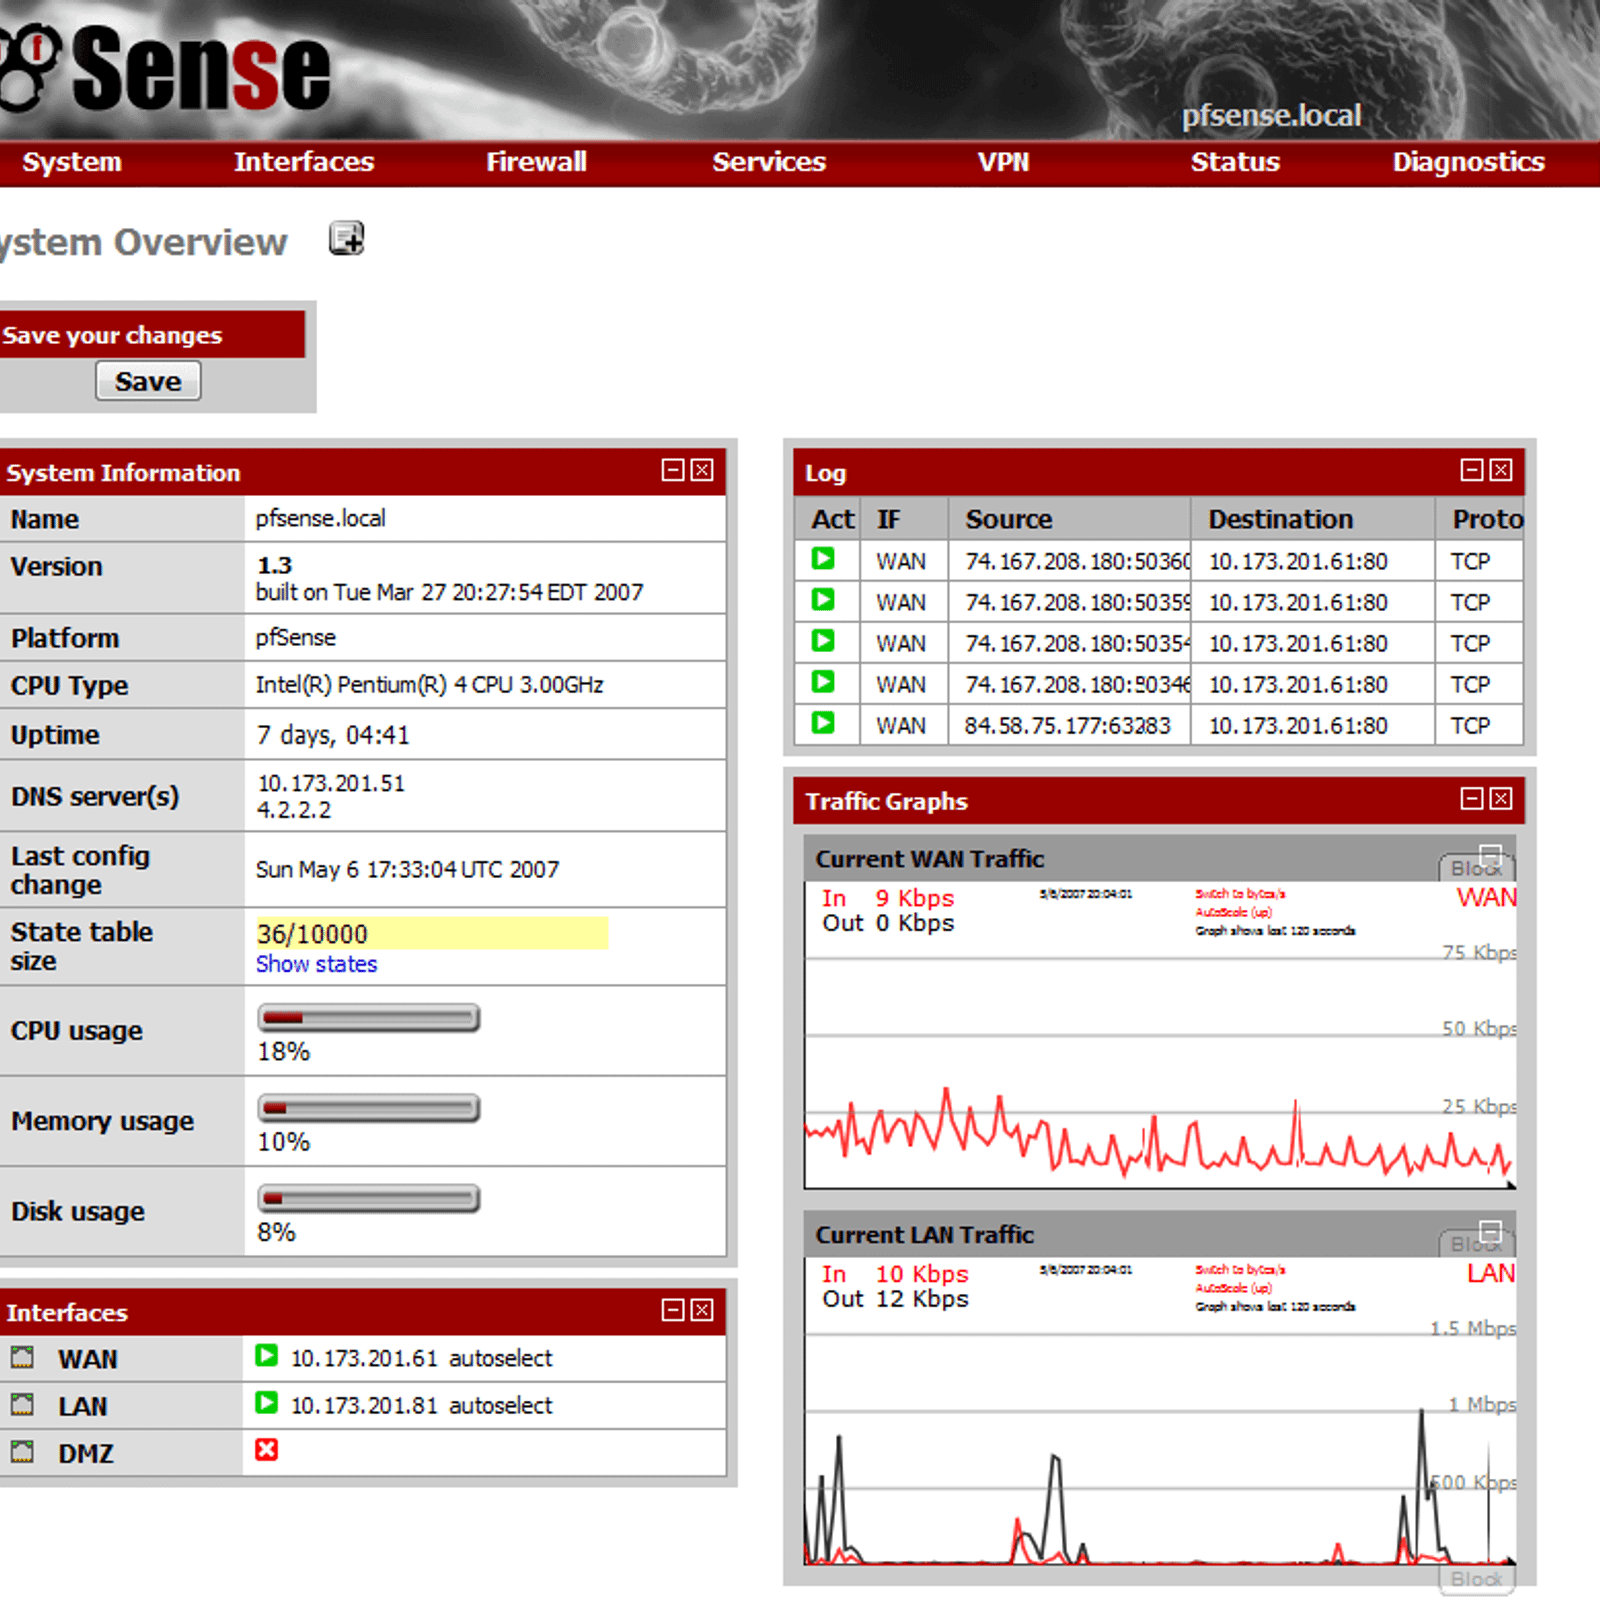
Task: Click the LAN interface name
Action: [82, 1406]
